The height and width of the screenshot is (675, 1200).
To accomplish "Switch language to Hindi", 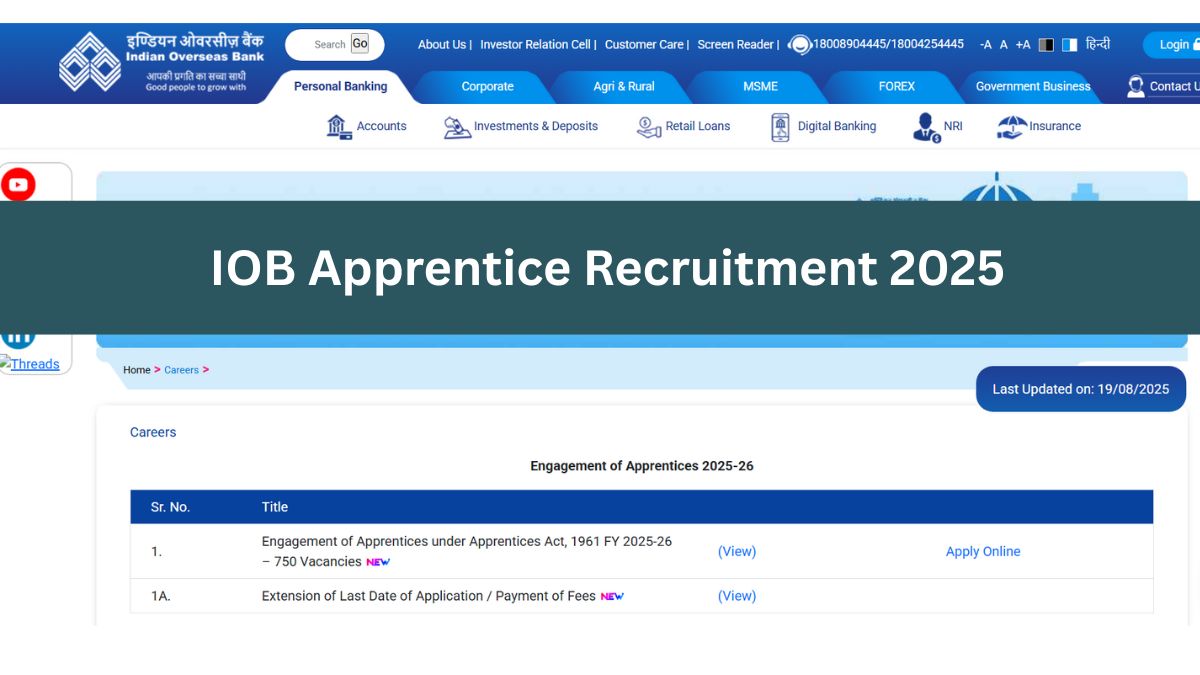I will (1098, 45).
